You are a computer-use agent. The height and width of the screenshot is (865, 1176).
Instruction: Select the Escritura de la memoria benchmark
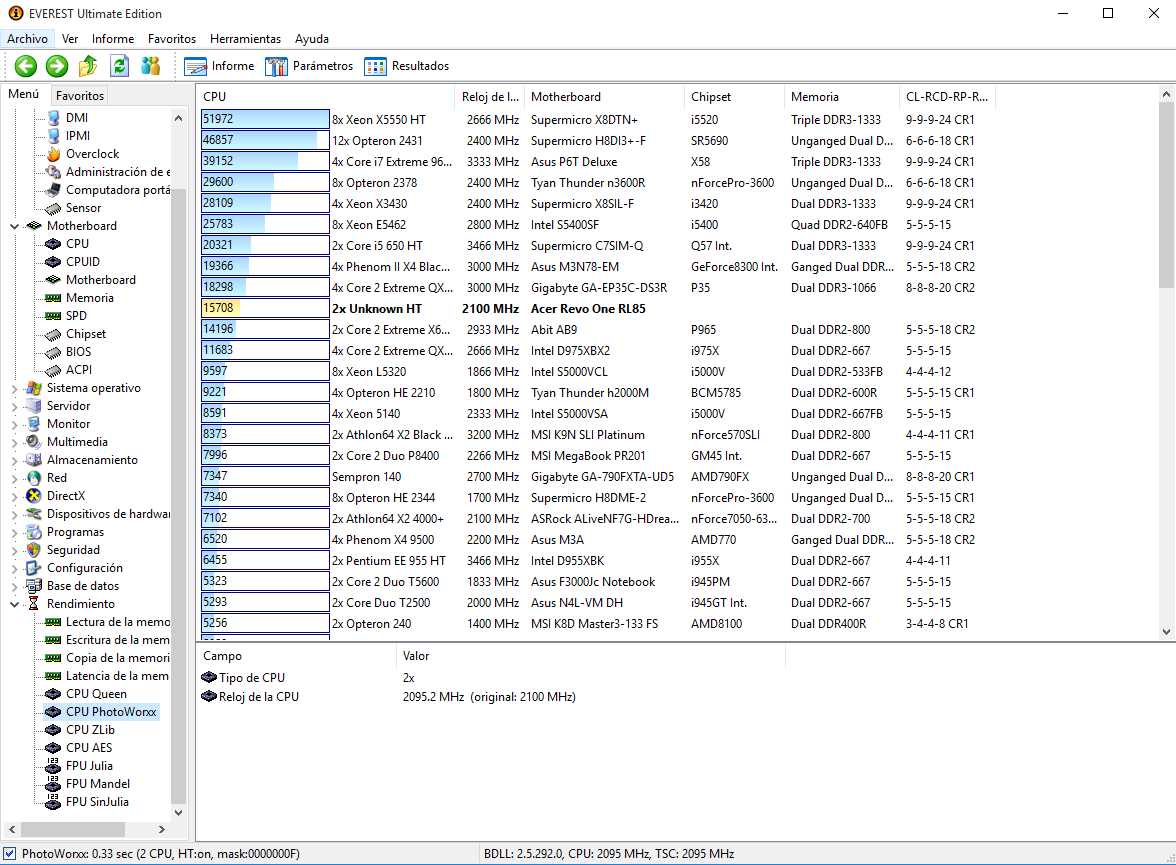107,640
